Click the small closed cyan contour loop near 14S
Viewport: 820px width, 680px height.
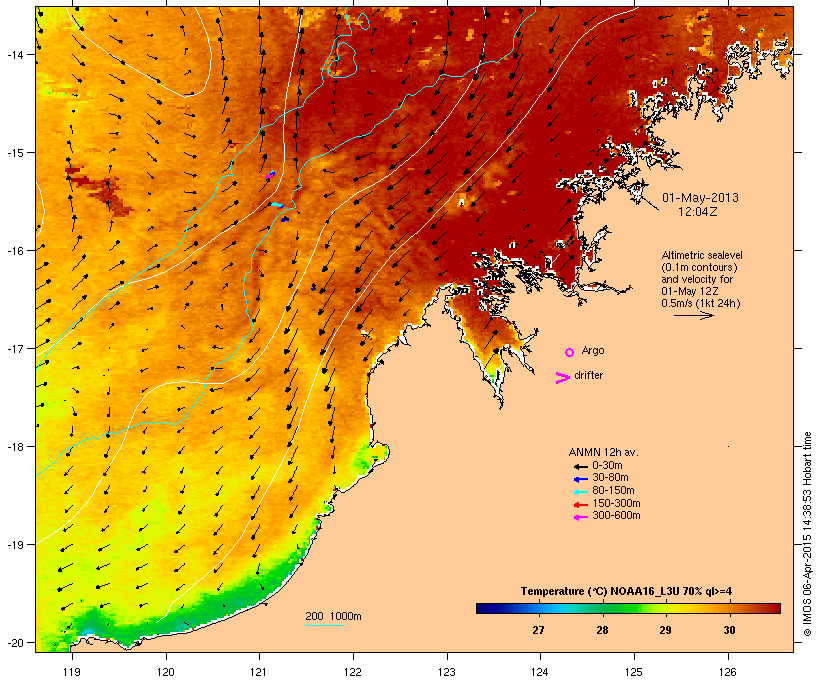click(x=343, y=61)
